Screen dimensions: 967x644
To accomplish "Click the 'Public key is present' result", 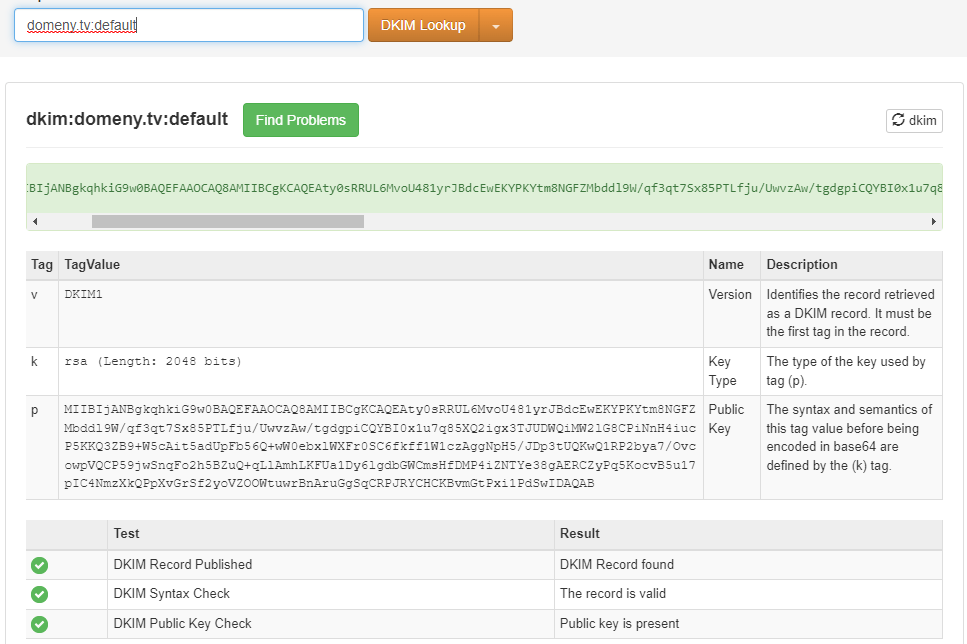I will tap(619, 624).
